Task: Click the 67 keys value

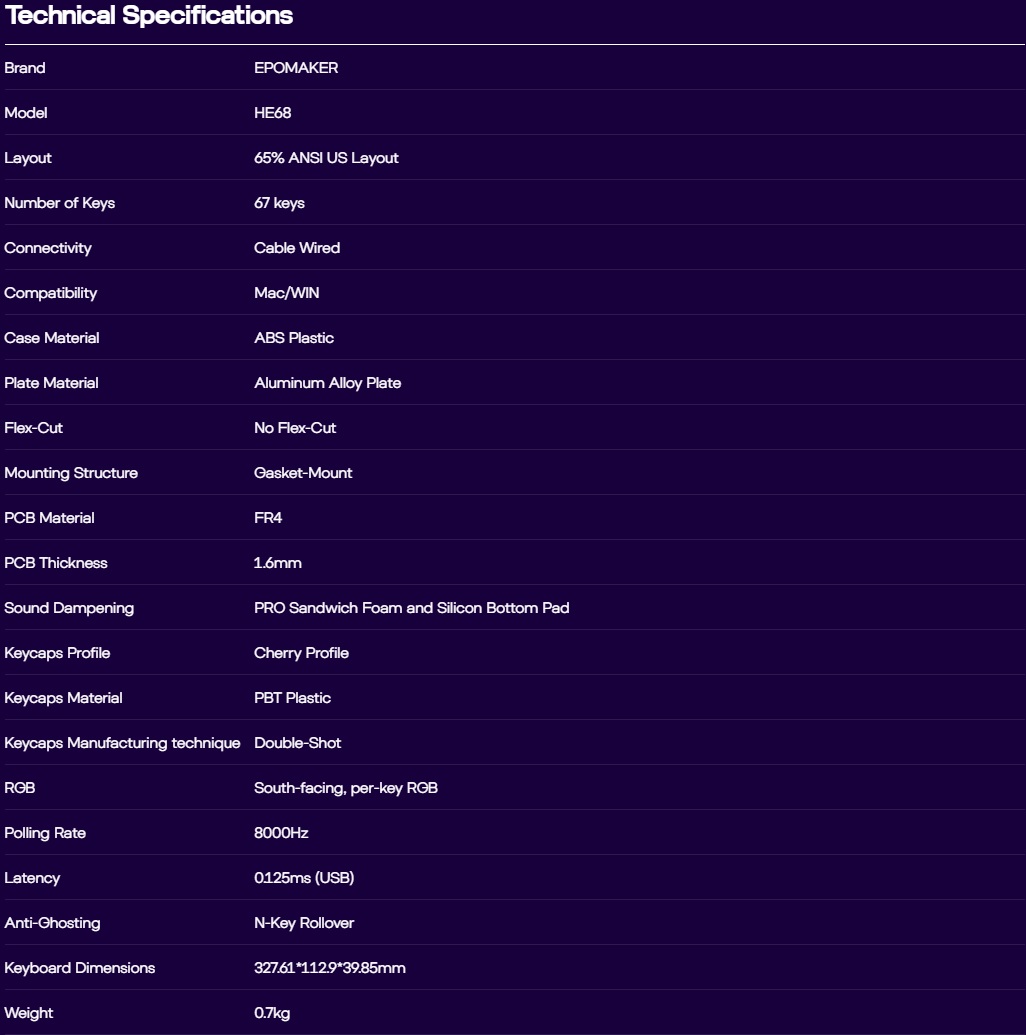Action: tap(279, 203)
